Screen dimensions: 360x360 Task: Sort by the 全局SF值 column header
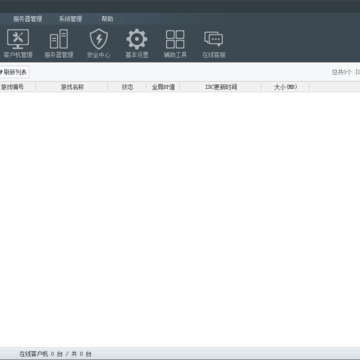pyautogui.click(x=163, y=87)
